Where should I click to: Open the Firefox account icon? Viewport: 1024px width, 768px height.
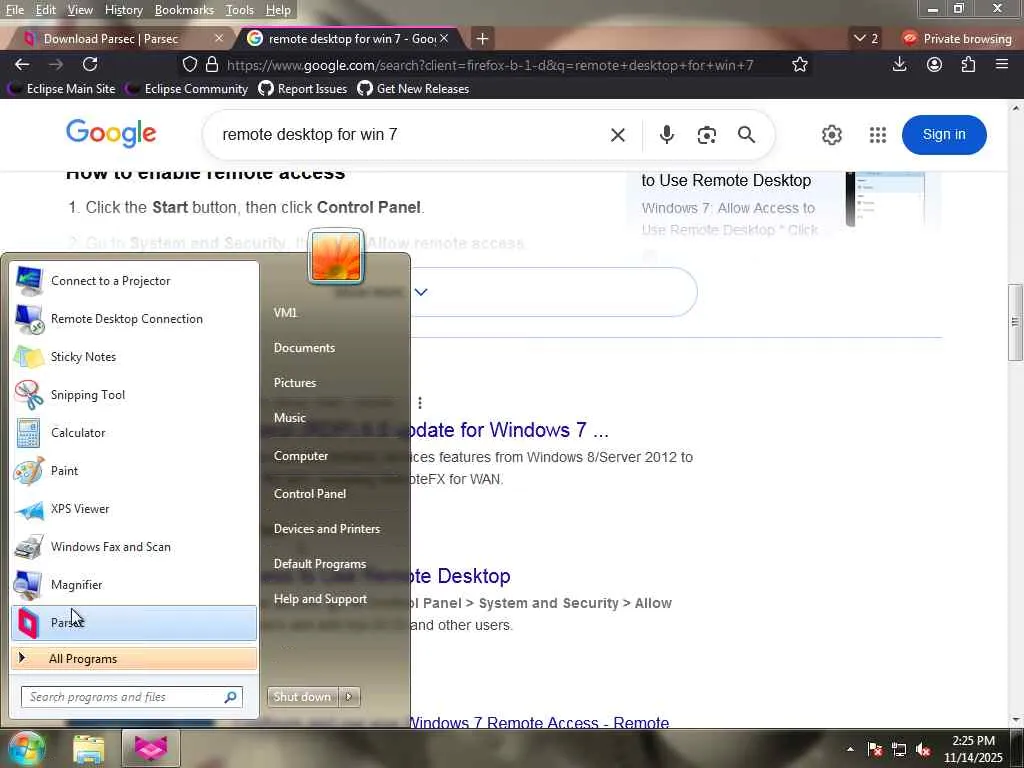[x=935, y=64]
